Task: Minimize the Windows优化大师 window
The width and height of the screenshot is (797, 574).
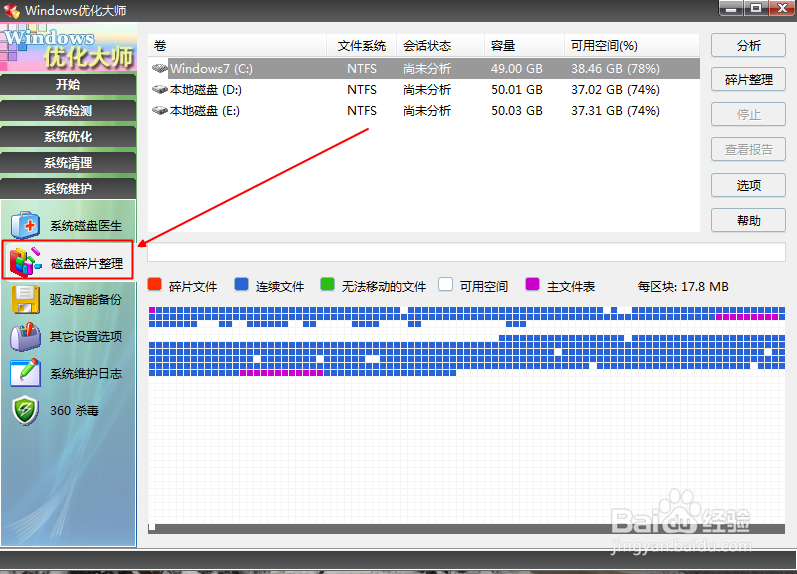Action: (x=731, y=8)
